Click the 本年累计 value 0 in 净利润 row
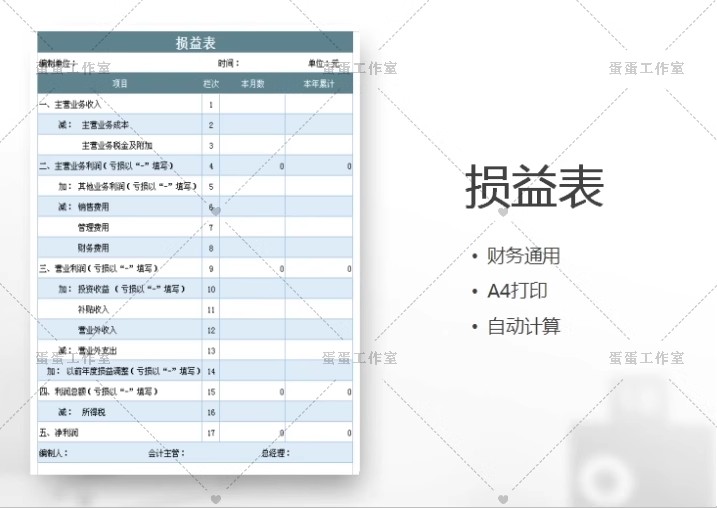 point(349,433)
